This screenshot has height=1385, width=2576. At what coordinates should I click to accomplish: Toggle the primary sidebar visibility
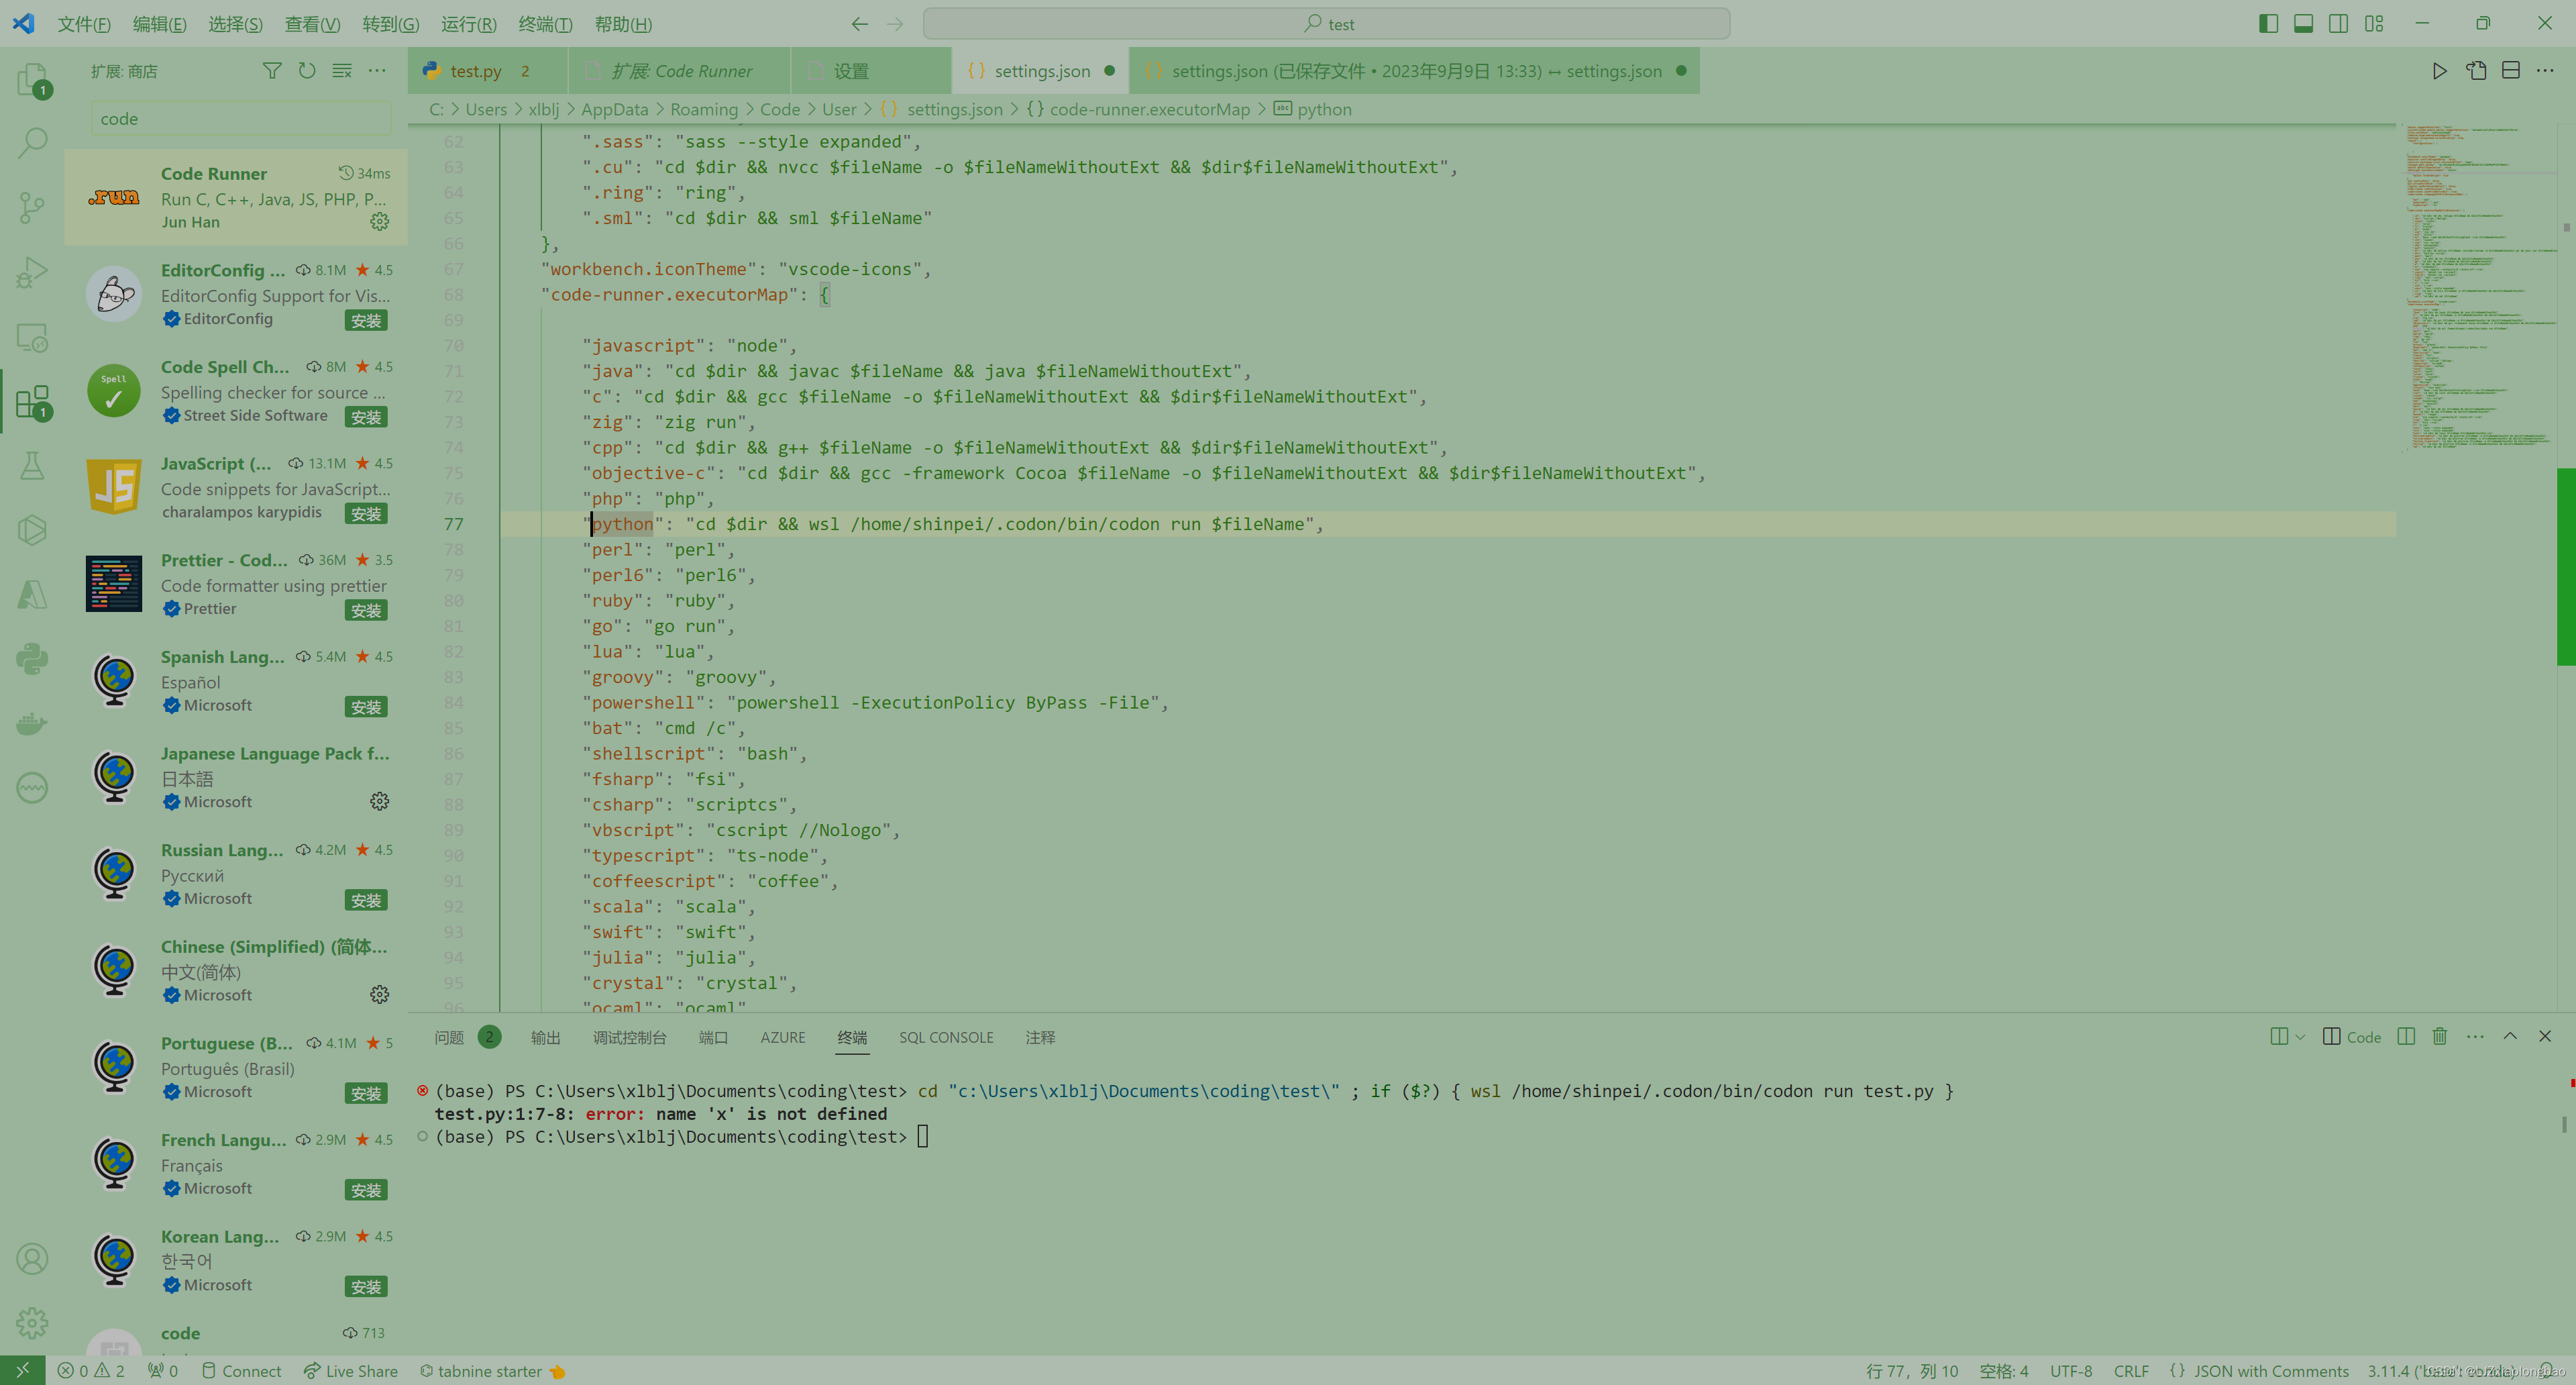[x=2267, y=22]
